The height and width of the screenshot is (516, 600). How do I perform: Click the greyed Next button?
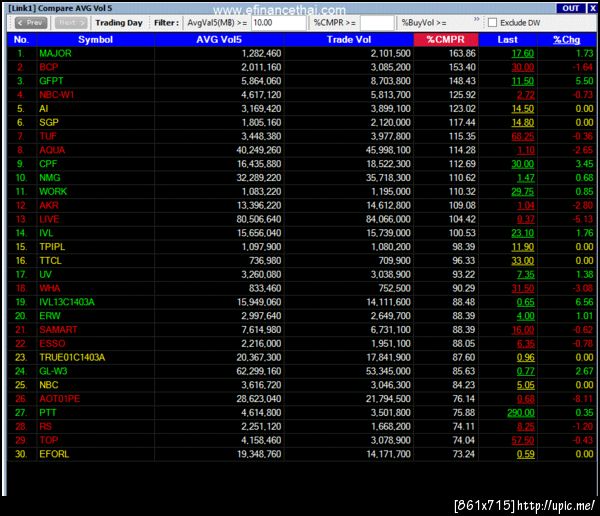click(71, 23)
